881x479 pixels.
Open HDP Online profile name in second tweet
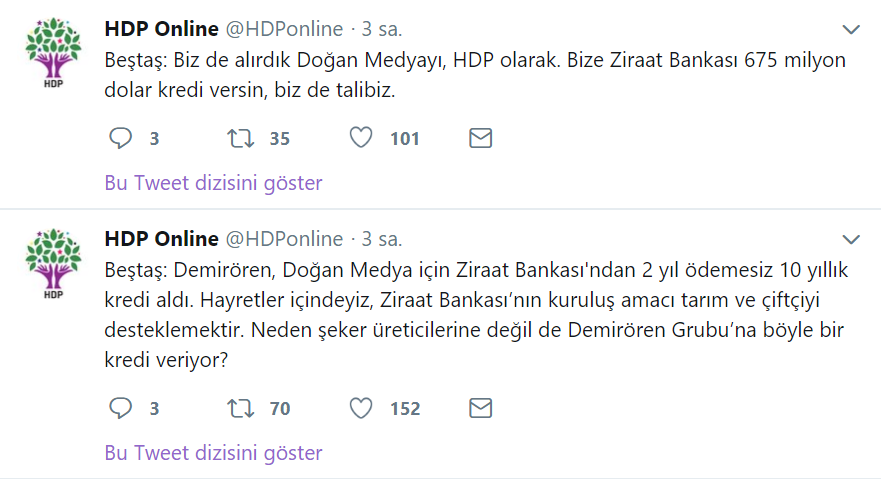click(161, 239)
